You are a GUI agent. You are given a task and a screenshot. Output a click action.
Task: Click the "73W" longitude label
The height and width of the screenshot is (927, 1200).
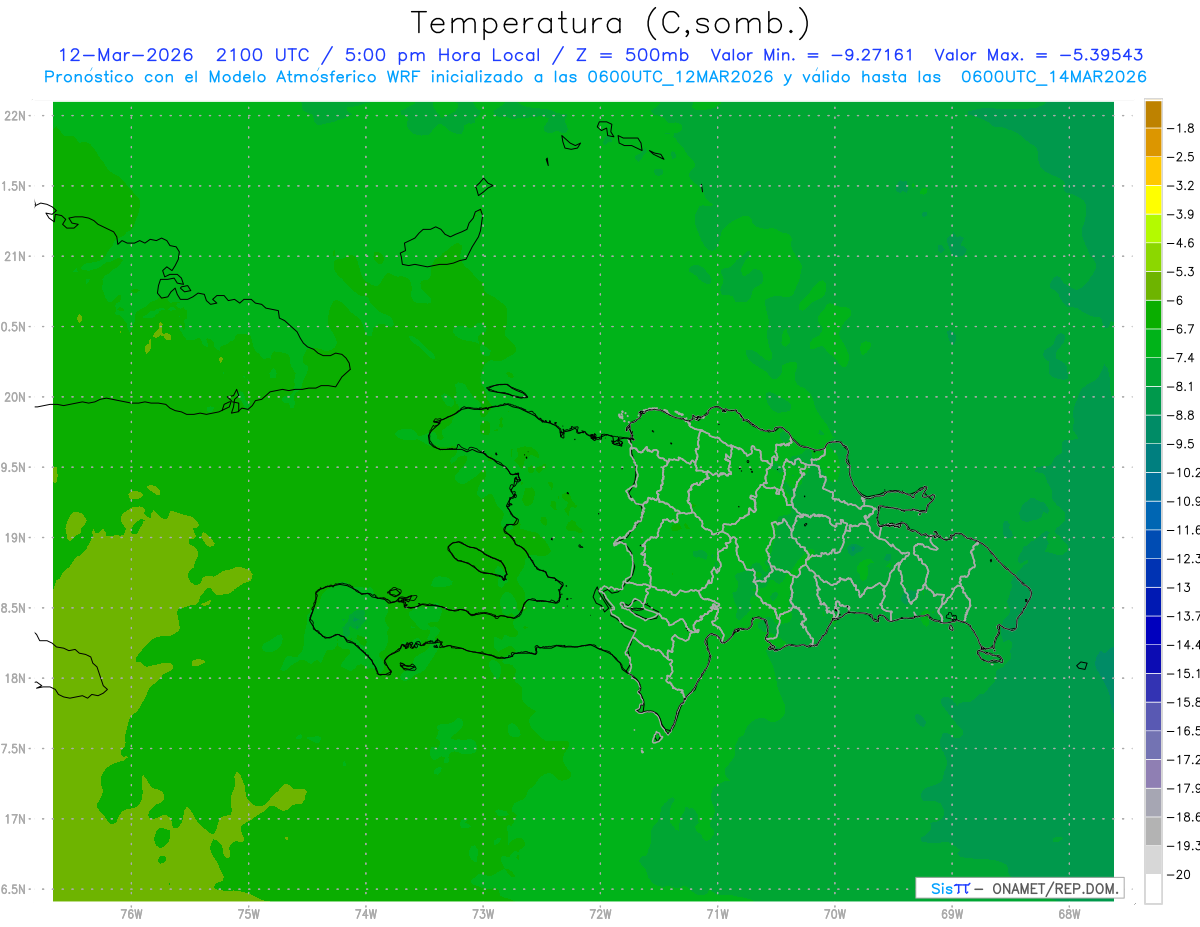click(x=483, y=915)
